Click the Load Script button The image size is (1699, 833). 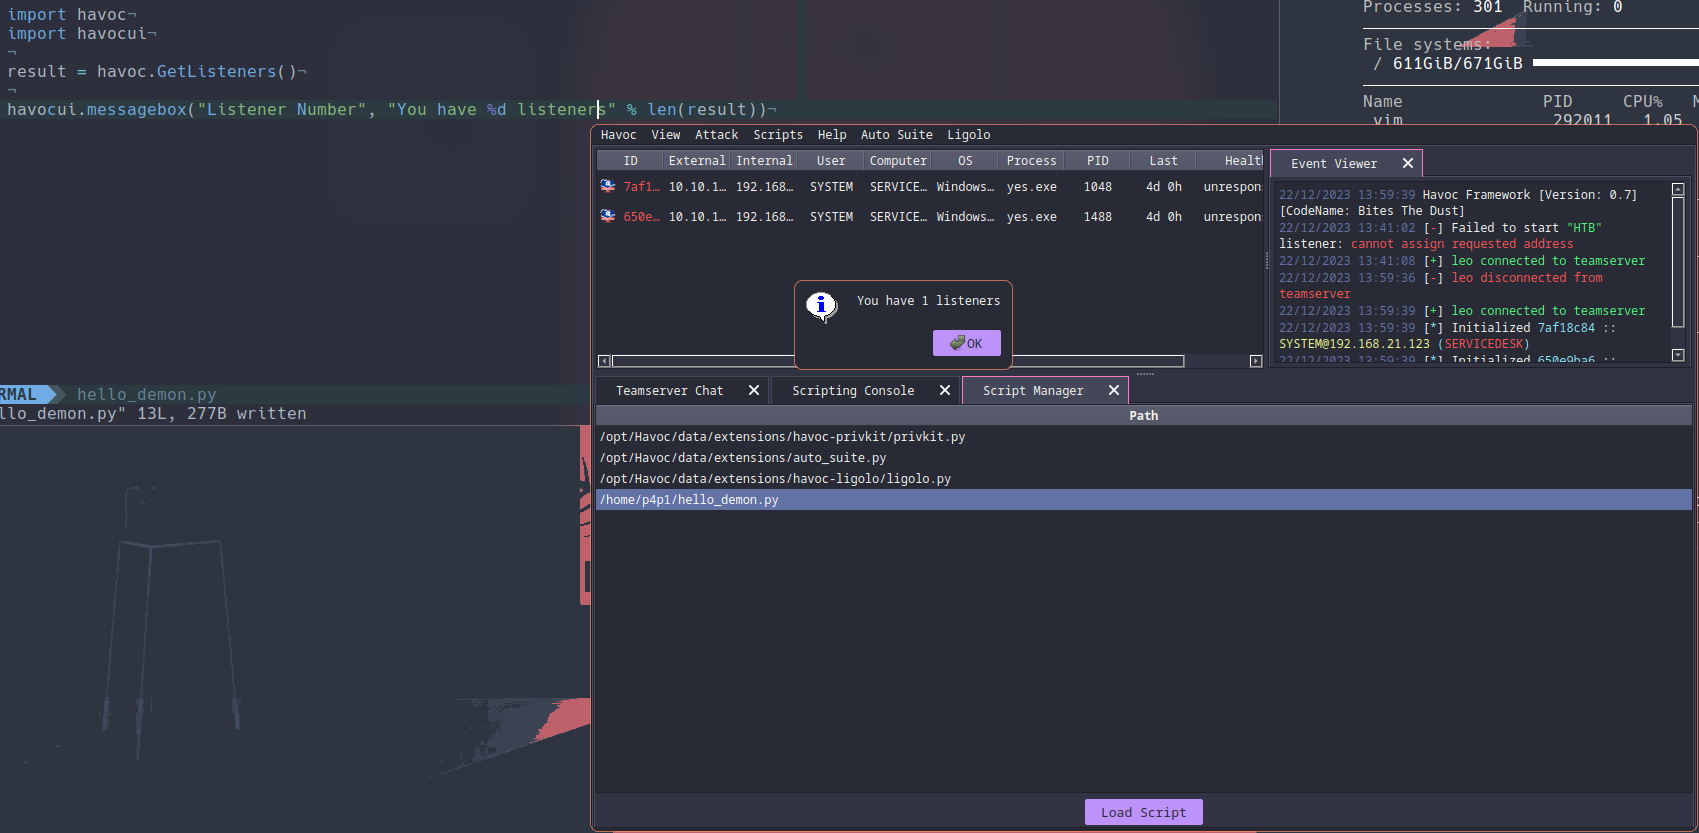coord(1143,812)
